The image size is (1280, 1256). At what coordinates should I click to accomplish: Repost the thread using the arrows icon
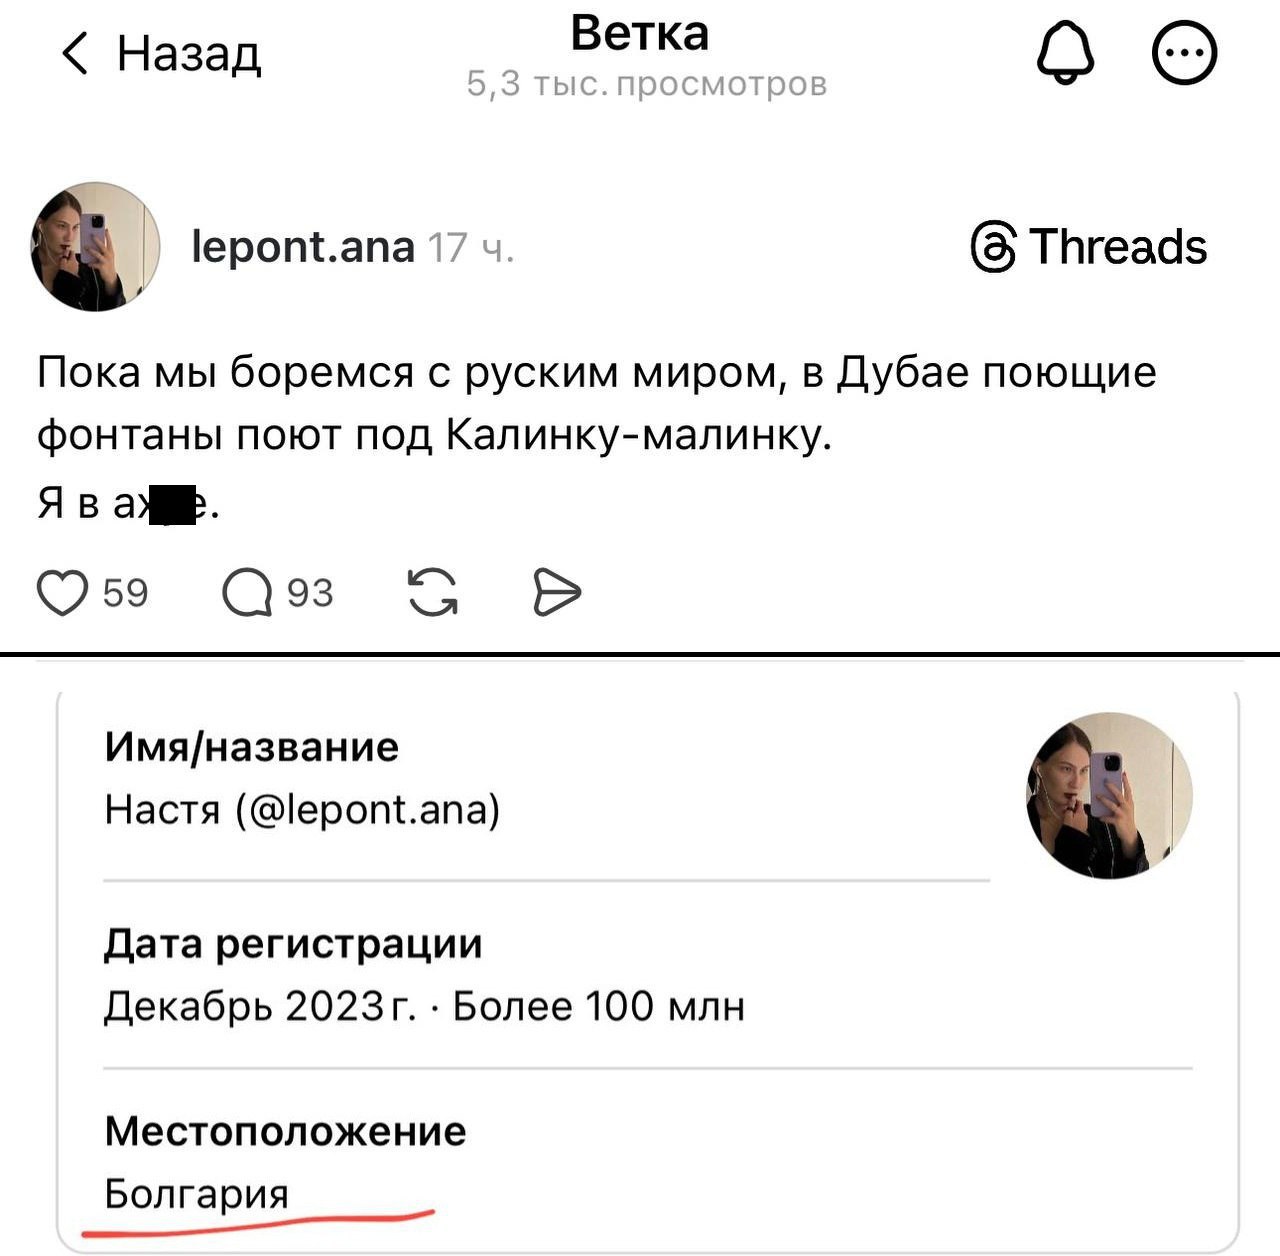point(433,593)
